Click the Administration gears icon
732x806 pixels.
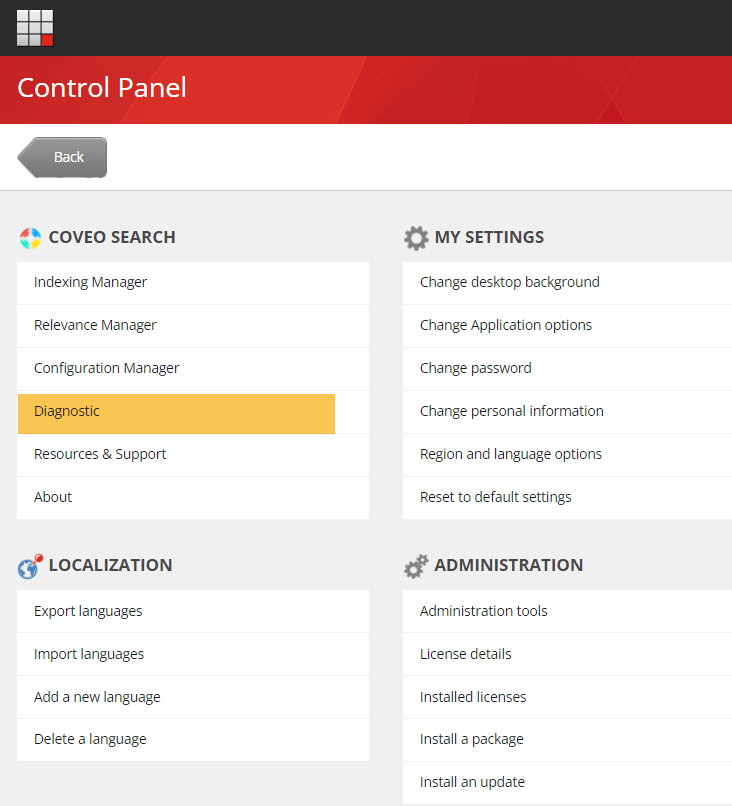[416, 566]
